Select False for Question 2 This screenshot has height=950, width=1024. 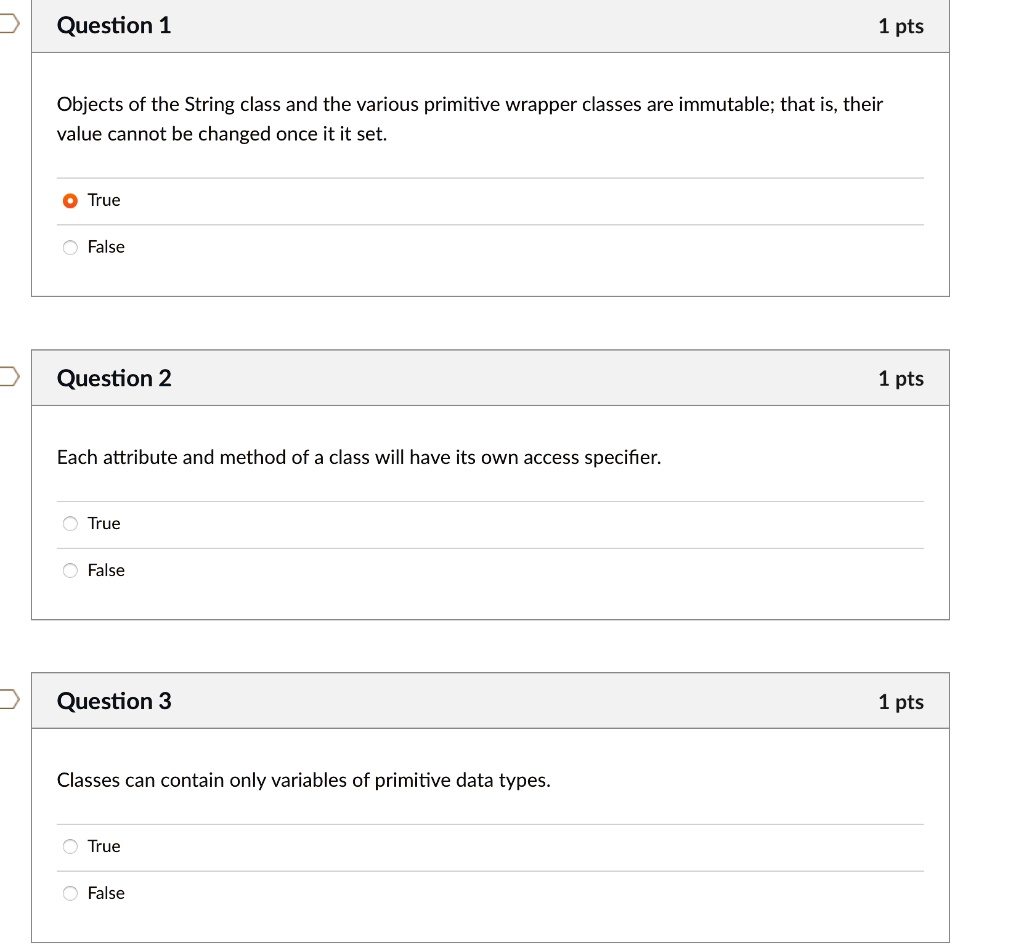[106, 570]
